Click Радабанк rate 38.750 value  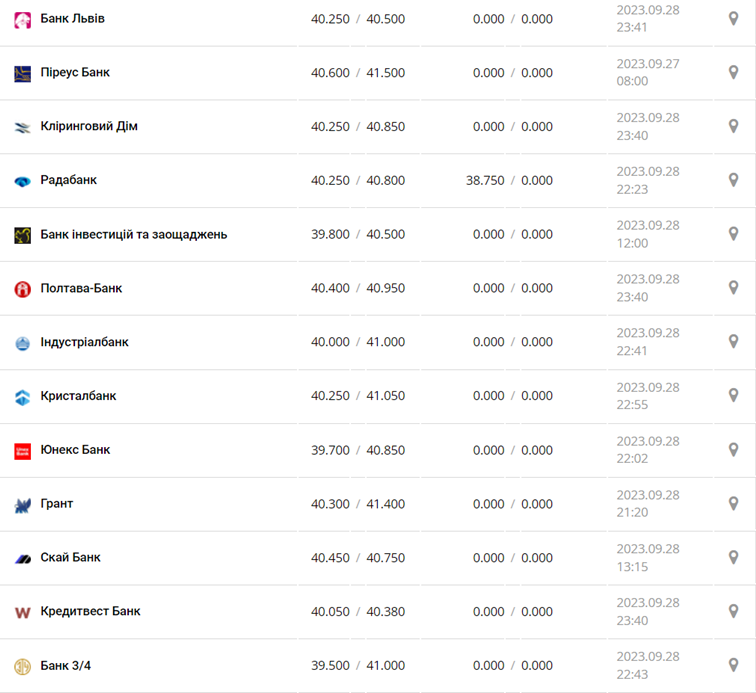[x=485, y=181]
